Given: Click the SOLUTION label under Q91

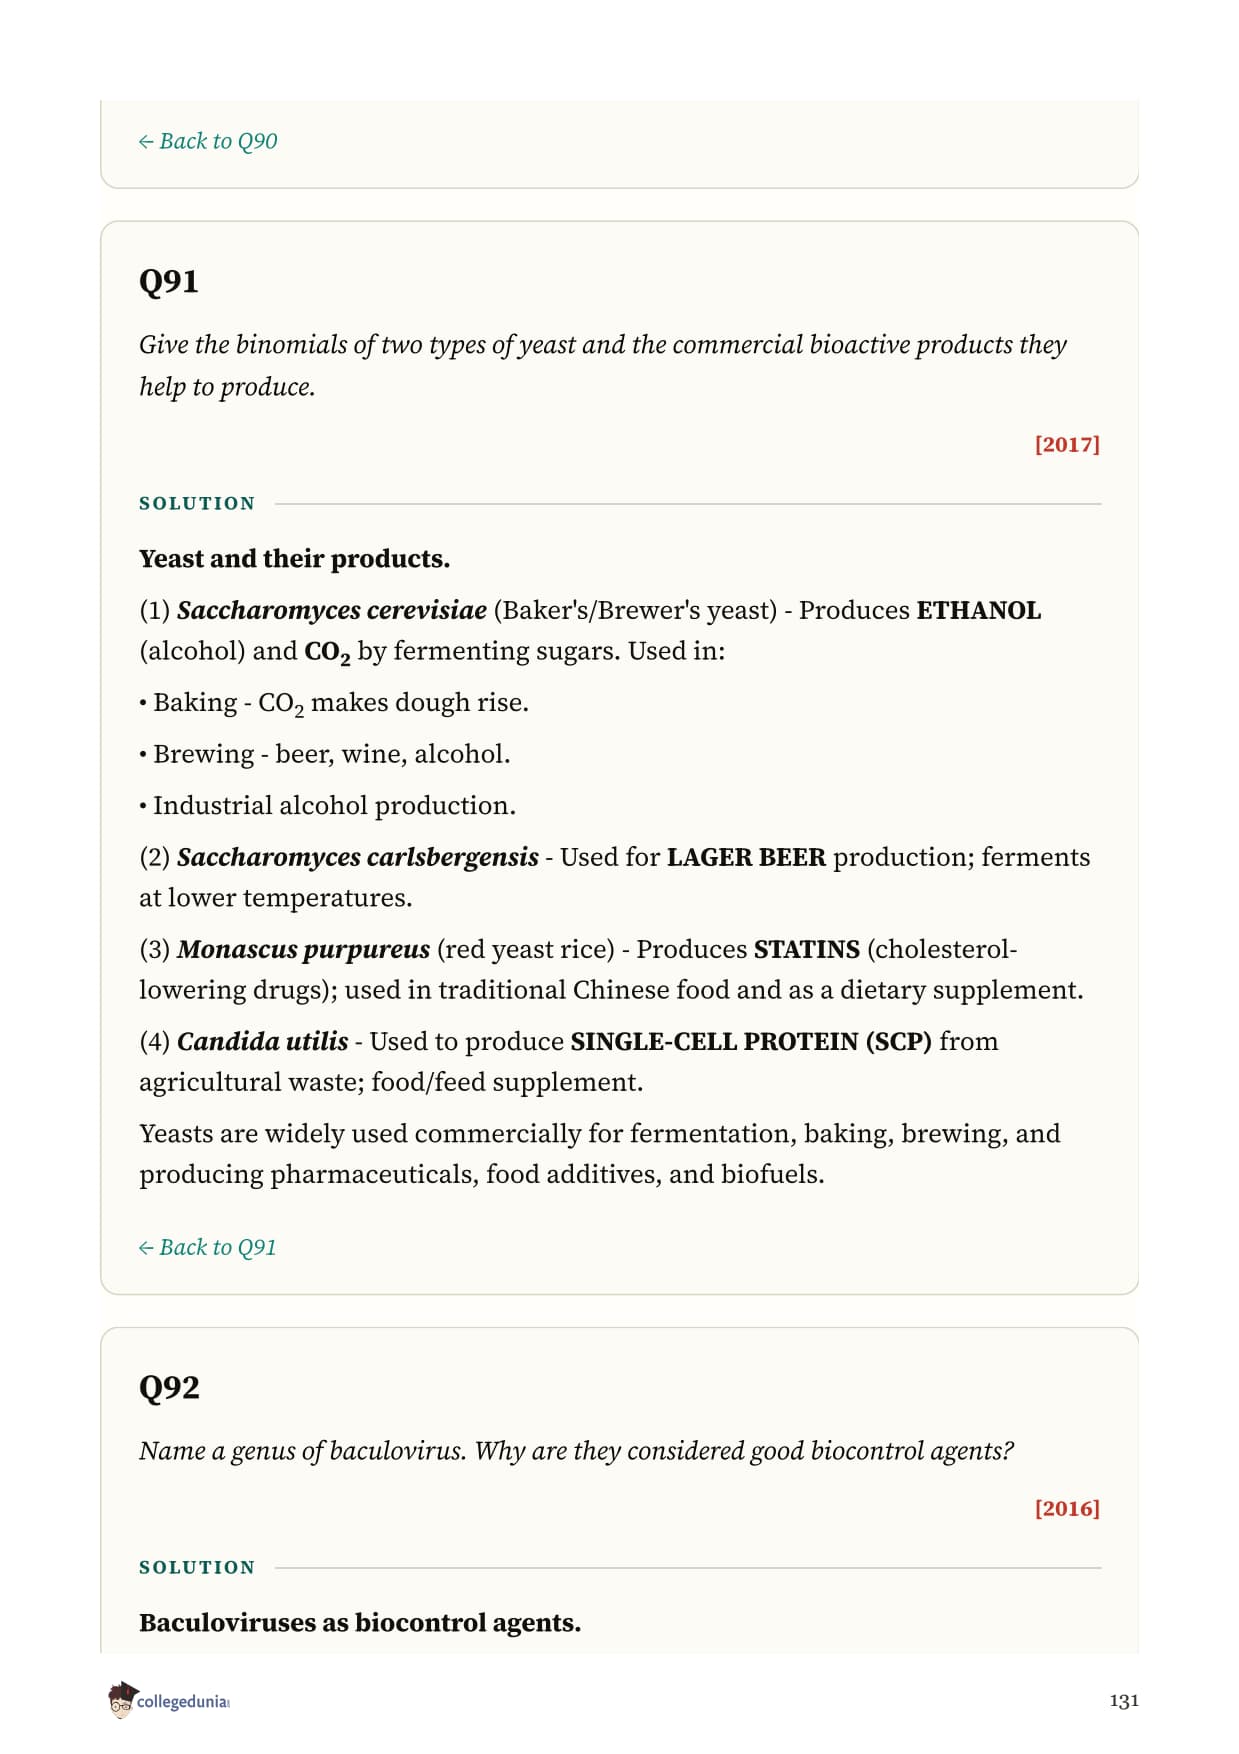Looking at the screenshot, I should pyautogui.click(x=197, y=503).
